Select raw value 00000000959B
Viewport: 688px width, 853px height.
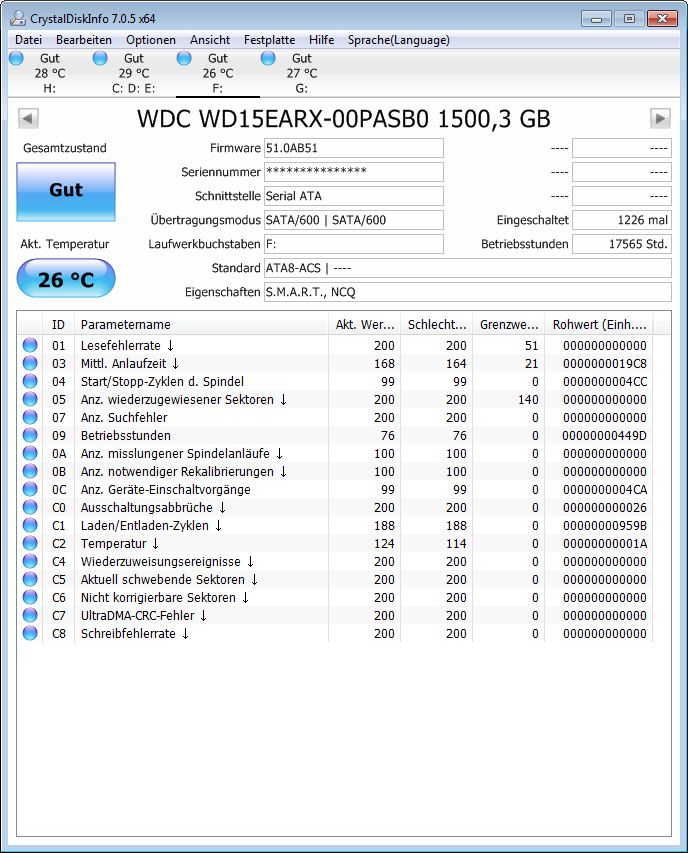coord(605,526)
